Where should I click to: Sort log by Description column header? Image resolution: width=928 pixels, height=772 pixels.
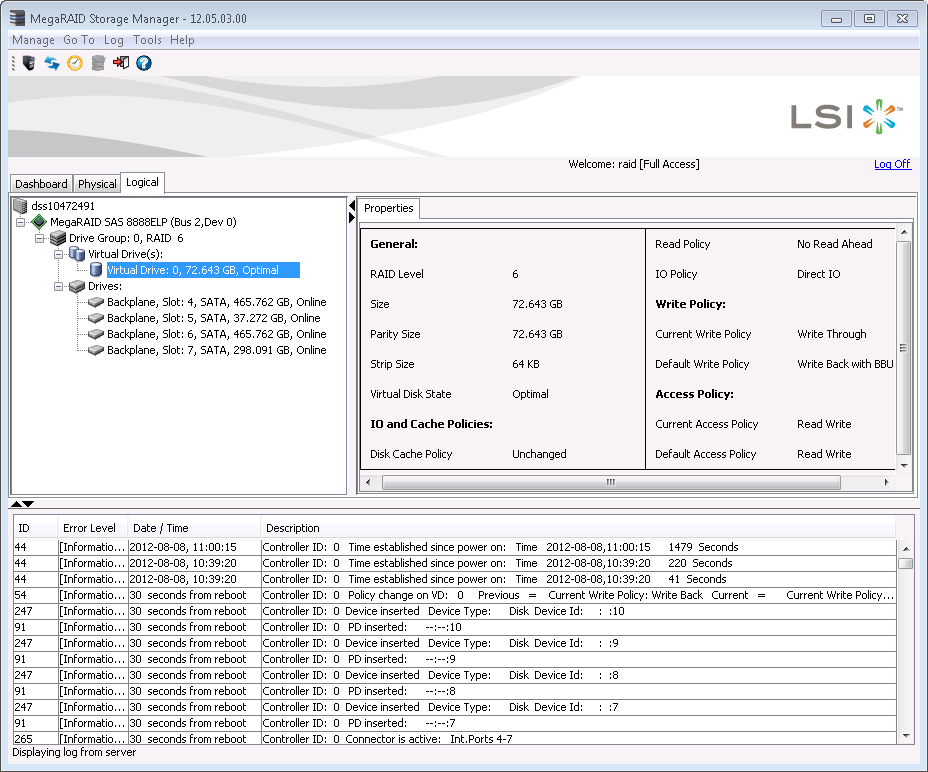click(578, 528)
